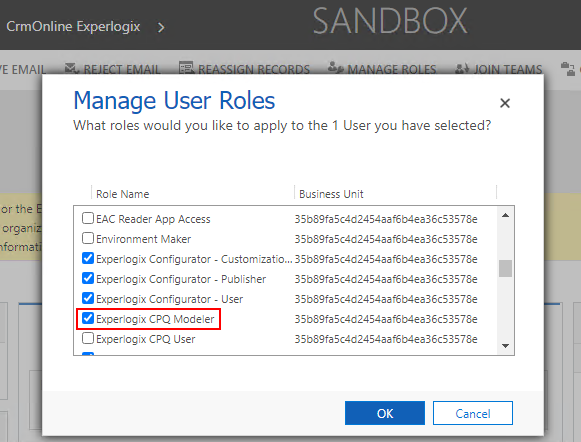This screenshot has width=581, height=442.
Task: Select the EAC Reader App Access role text
Action: (153, 219)
